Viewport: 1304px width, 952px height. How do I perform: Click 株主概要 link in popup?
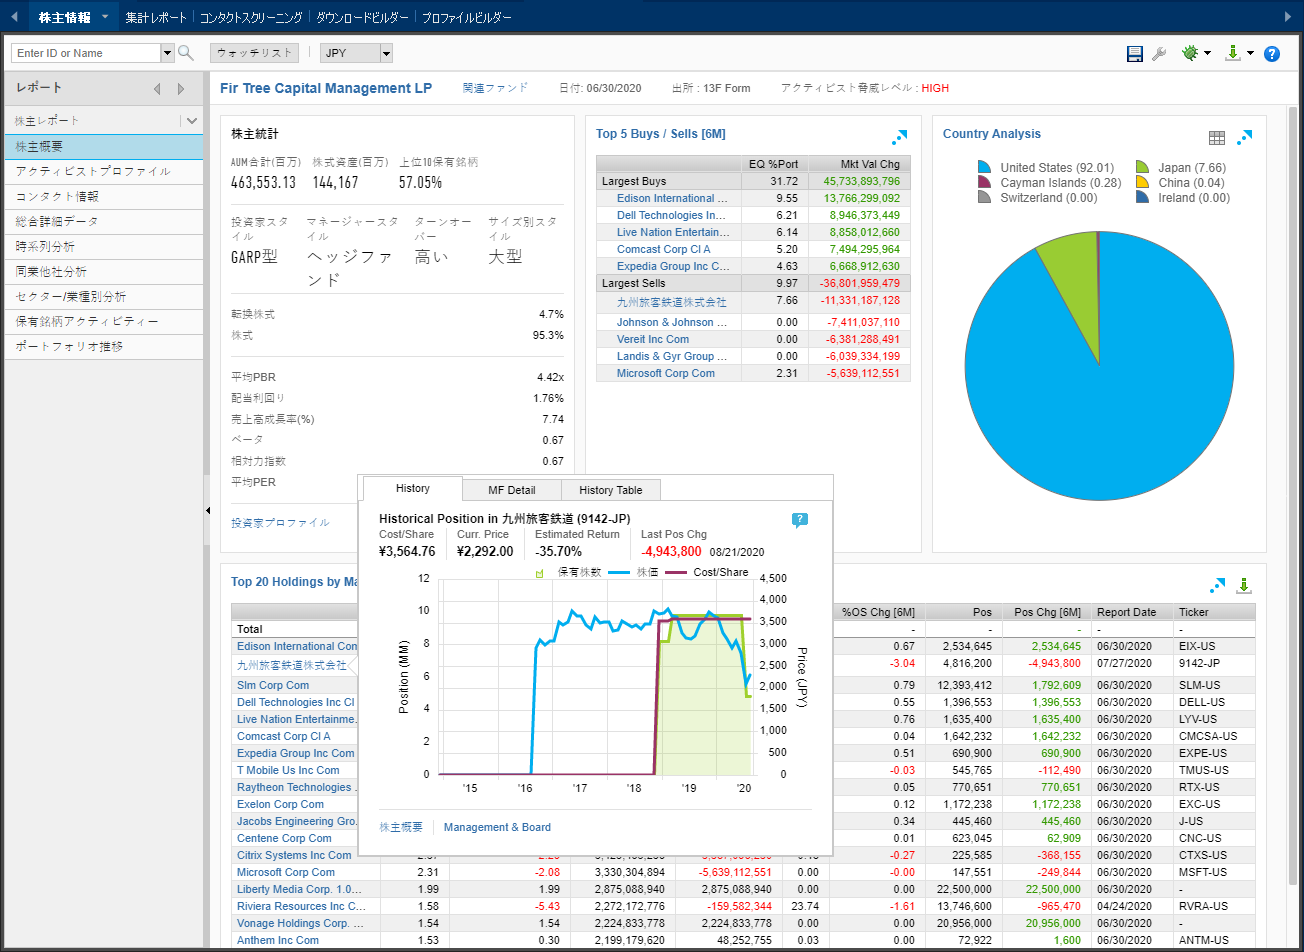click(401, 827)
